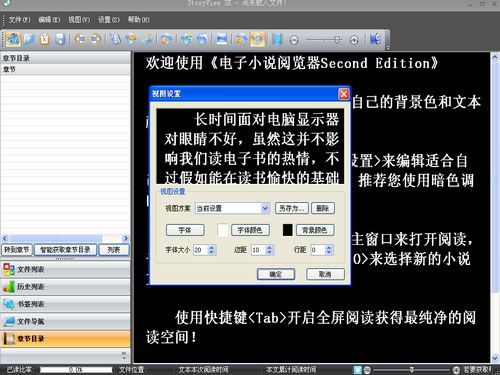
Task: Open the 设置(S) menu
Action: 109,20
